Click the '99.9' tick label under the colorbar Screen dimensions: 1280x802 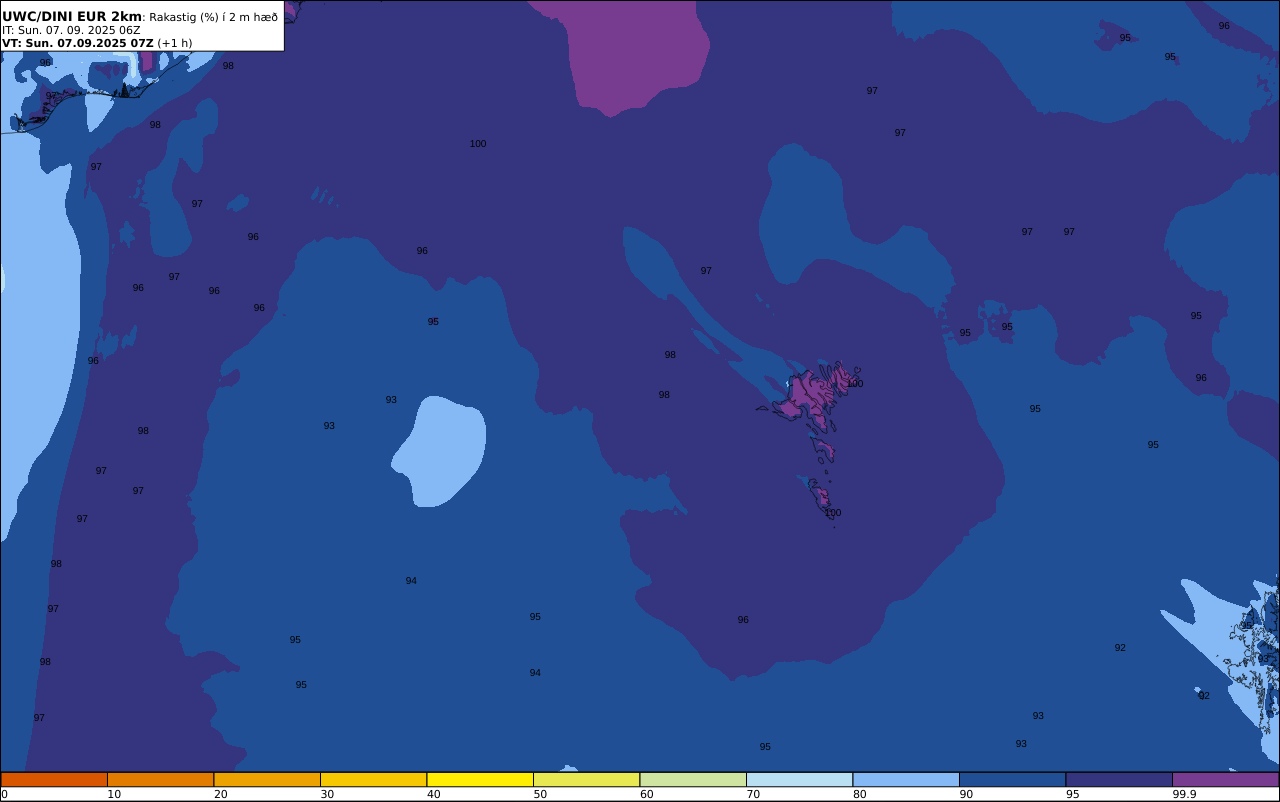coord(1185,794)
